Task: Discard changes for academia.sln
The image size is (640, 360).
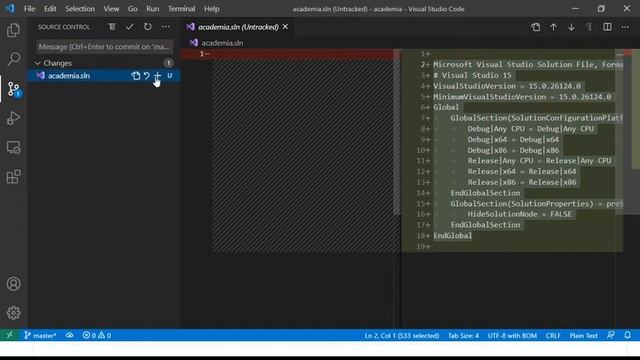Action: click(x=147, y=76)
